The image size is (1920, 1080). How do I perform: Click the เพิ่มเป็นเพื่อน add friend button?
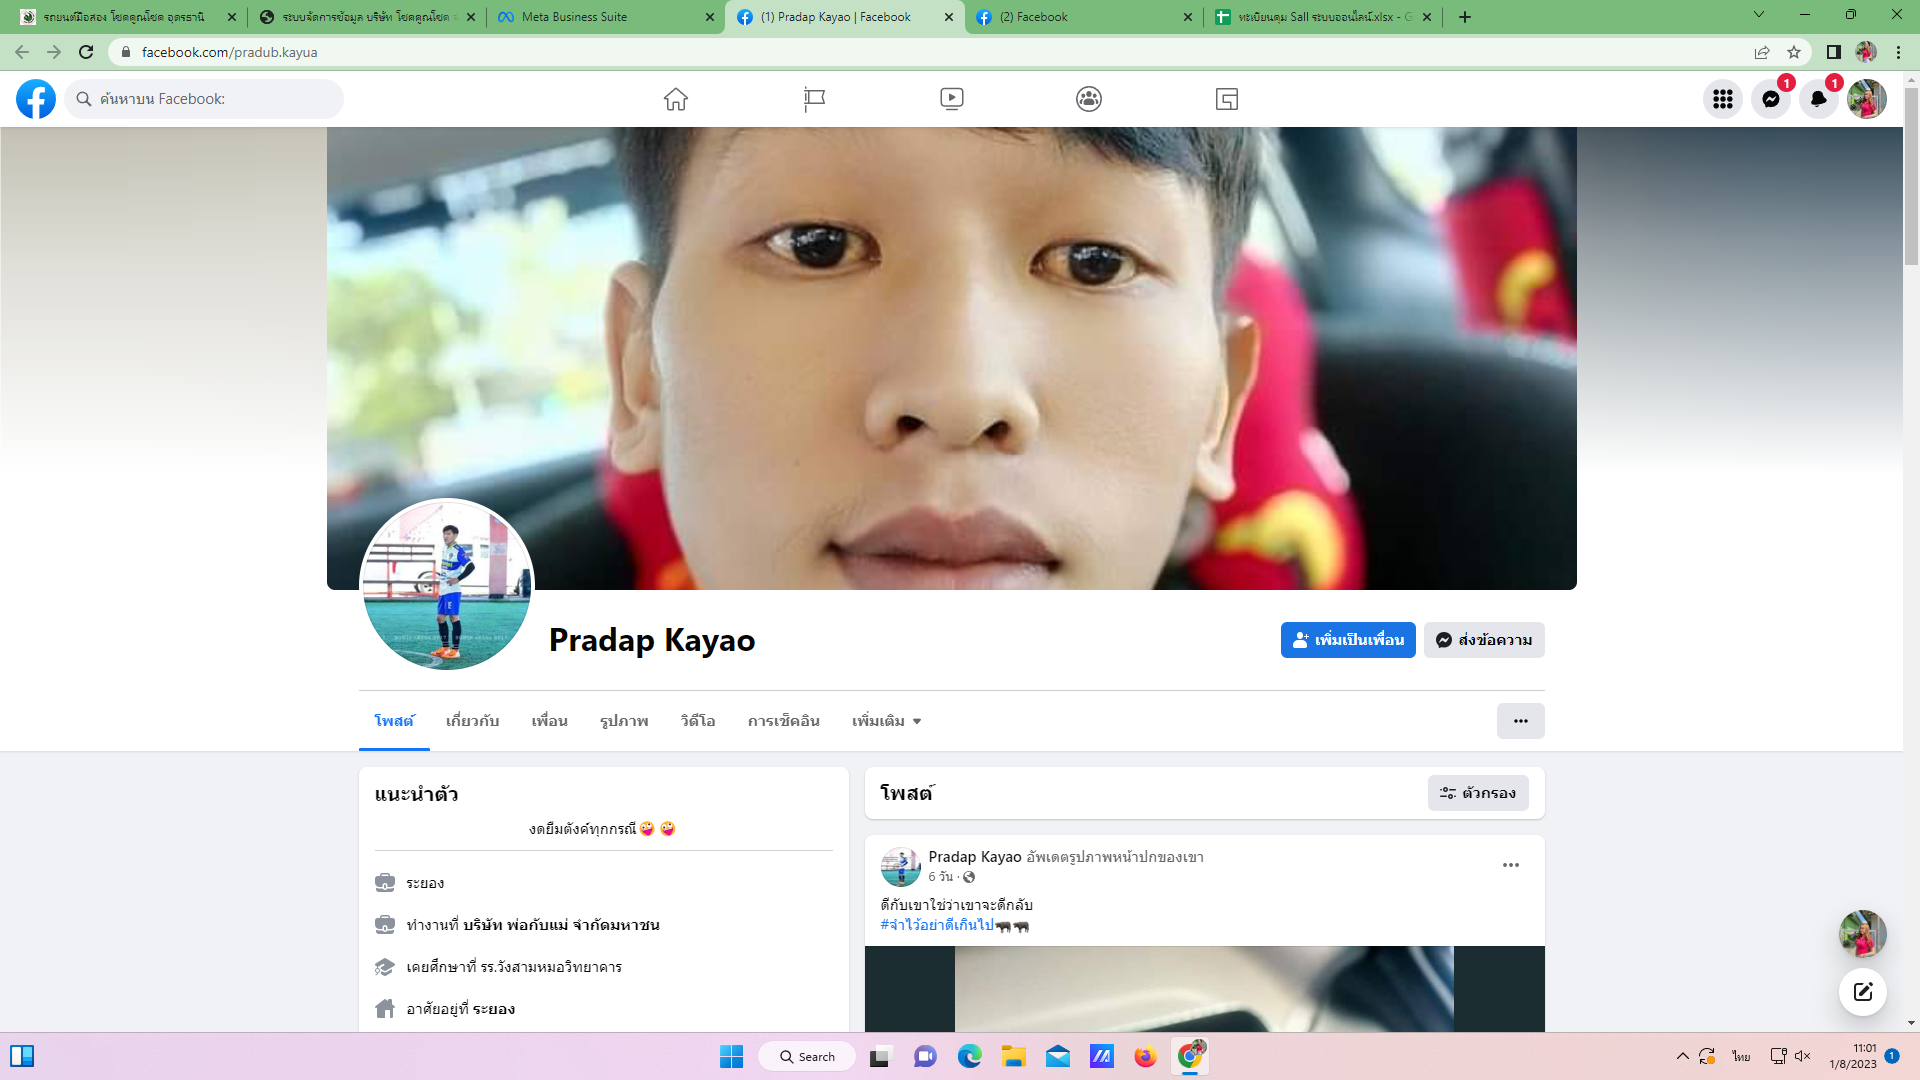[1347, 640]
